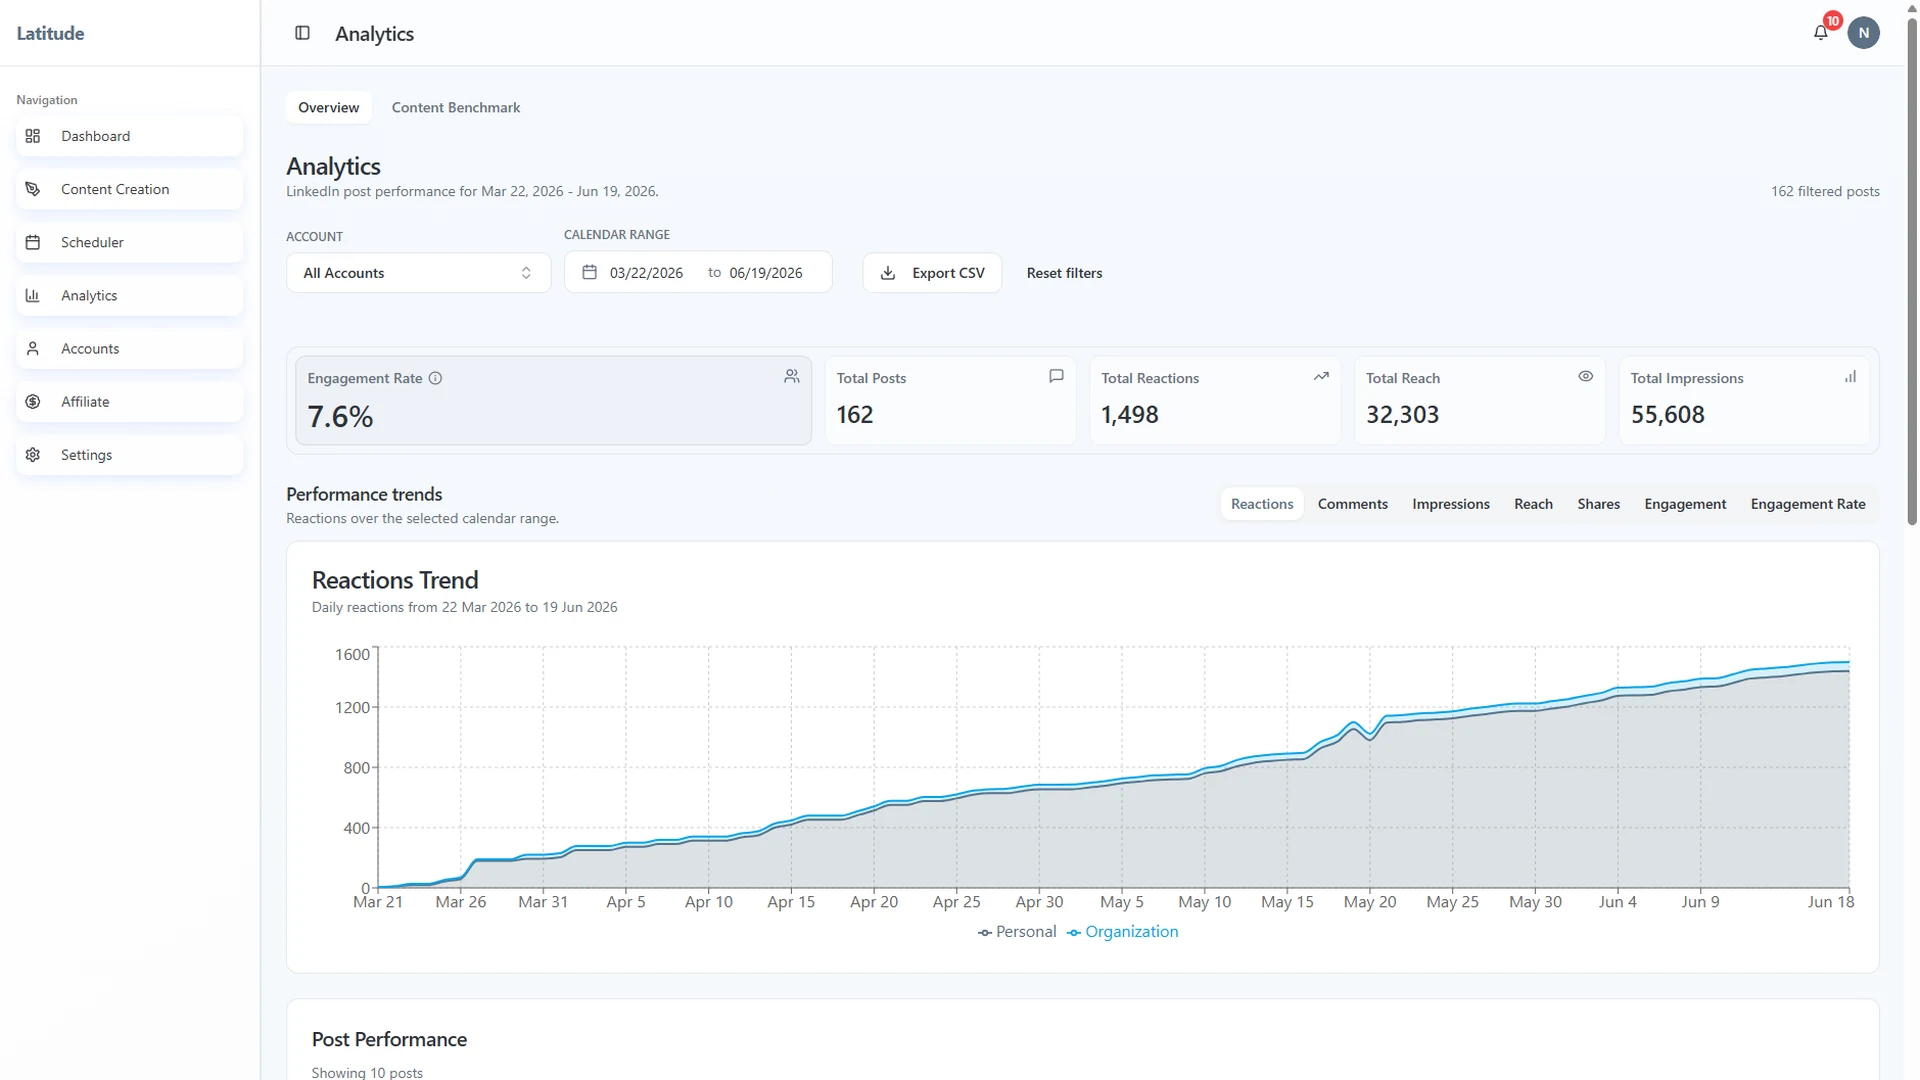1920x1080 pixels.
Task: Open the user avatar N menu
Action: [x=1863, y=33]
